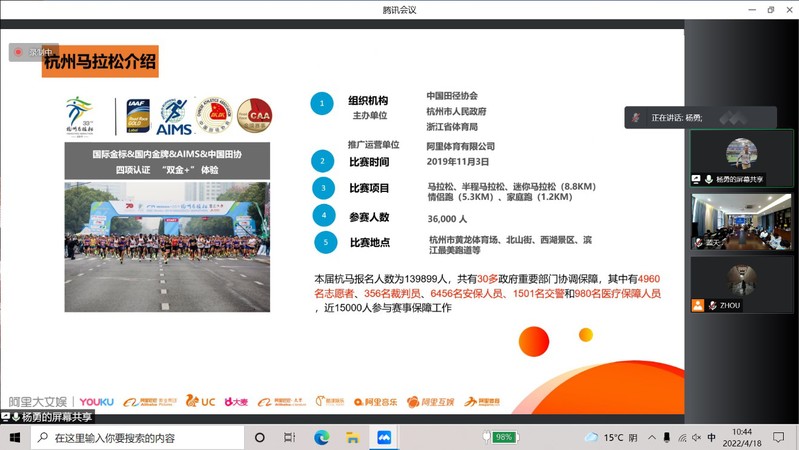This screenshot has width=799, height=450.
Task: Toggle microphone icon on ZHOU tile
Action: tap(712, 305)
